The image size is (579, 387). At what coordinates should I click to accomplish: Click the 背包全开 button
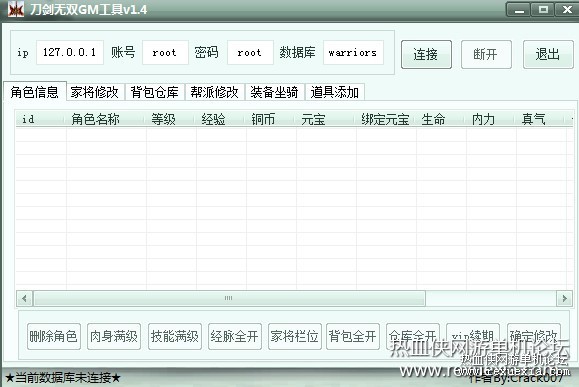[x=353, y=336]
